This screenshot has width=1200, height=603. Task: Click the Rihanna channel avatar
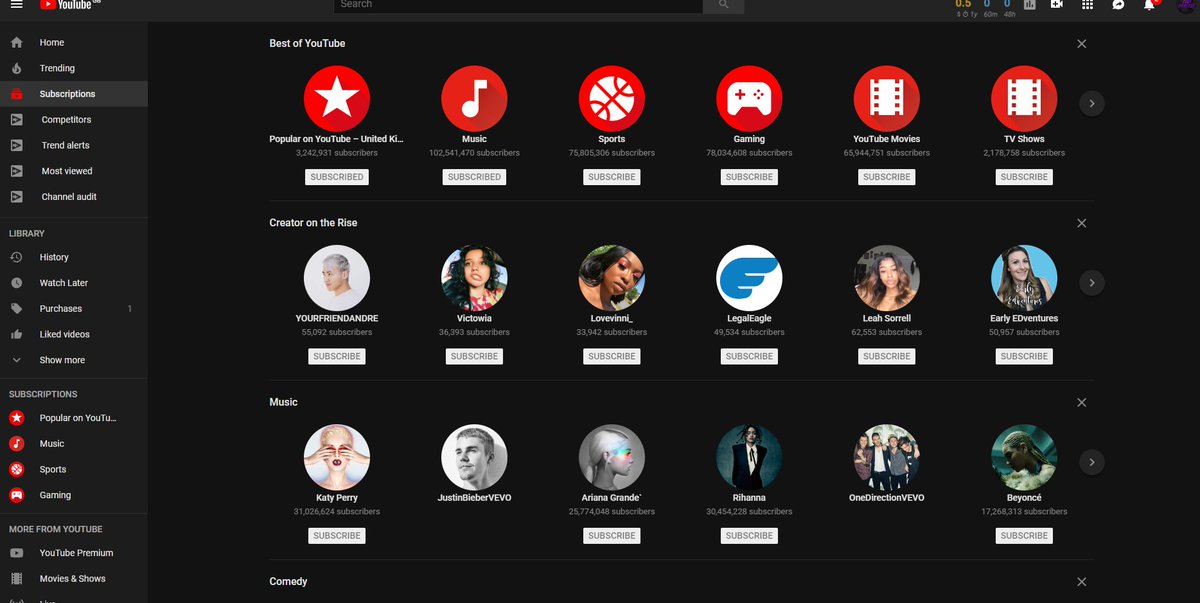[x=749, y=457]
